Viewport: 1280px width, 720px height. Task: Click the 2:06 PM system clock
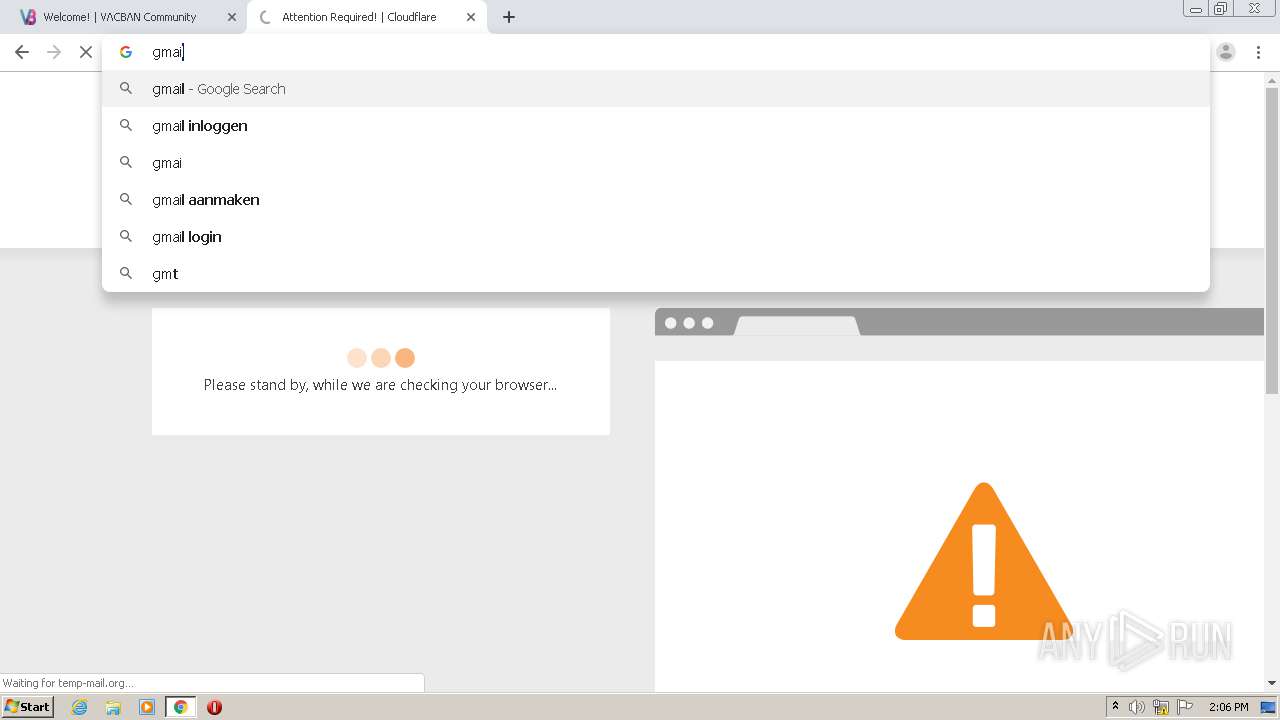point(1228,707)
